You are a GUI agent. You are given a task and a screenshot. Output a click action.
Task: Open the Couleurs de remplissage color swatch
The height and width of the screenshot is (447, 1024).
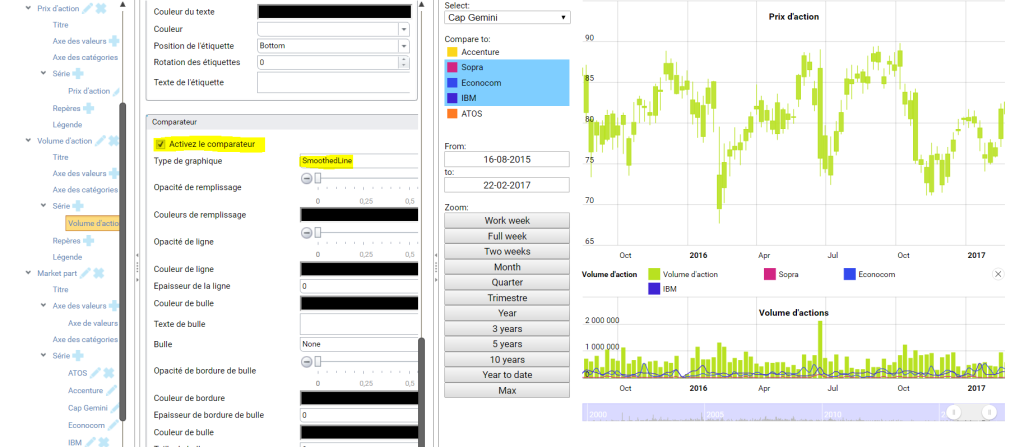tap(359, 214)
